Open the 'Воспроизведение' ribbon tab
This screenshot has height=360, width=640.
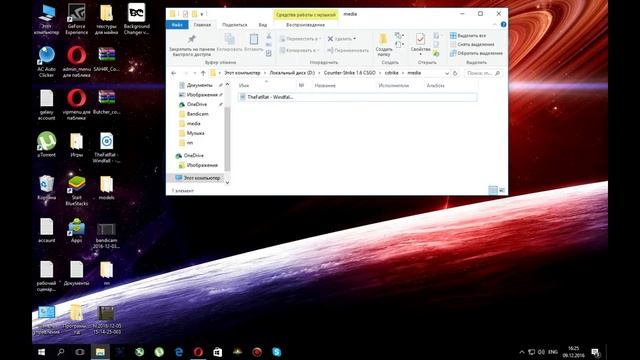coord(305,25)
